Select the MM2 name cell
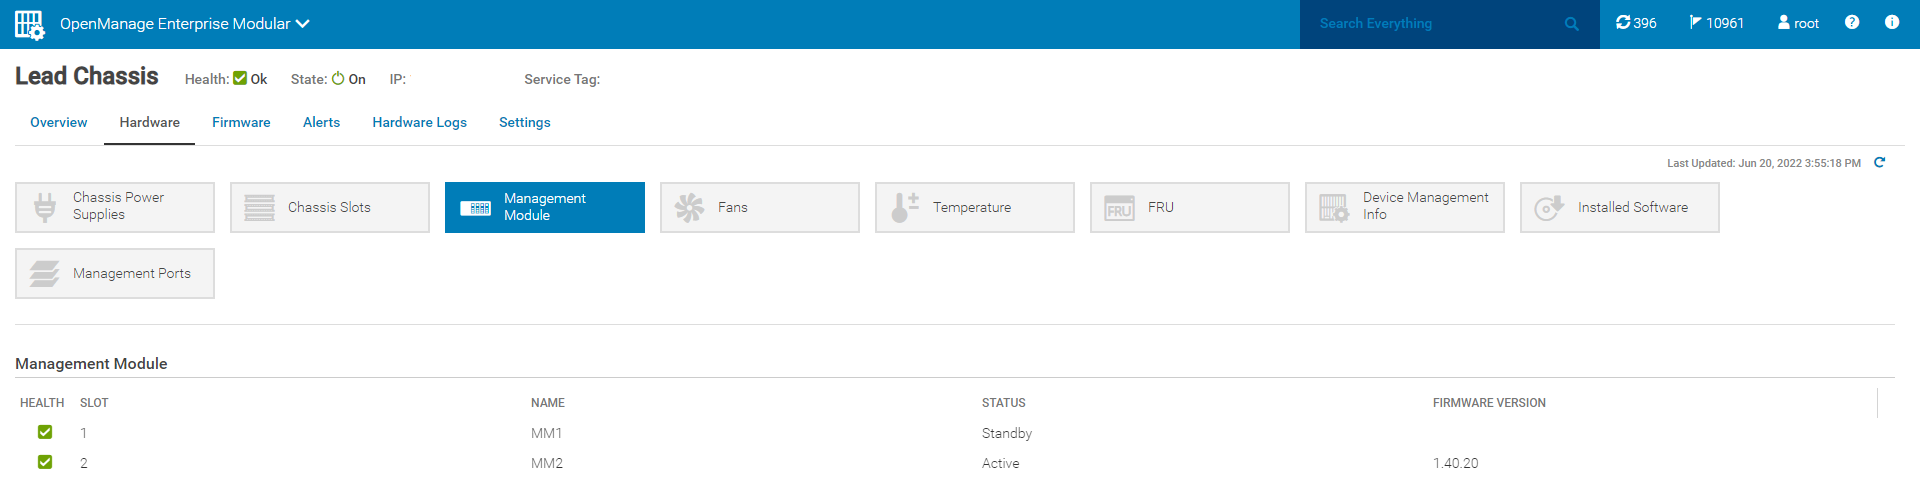 point(547,463)
